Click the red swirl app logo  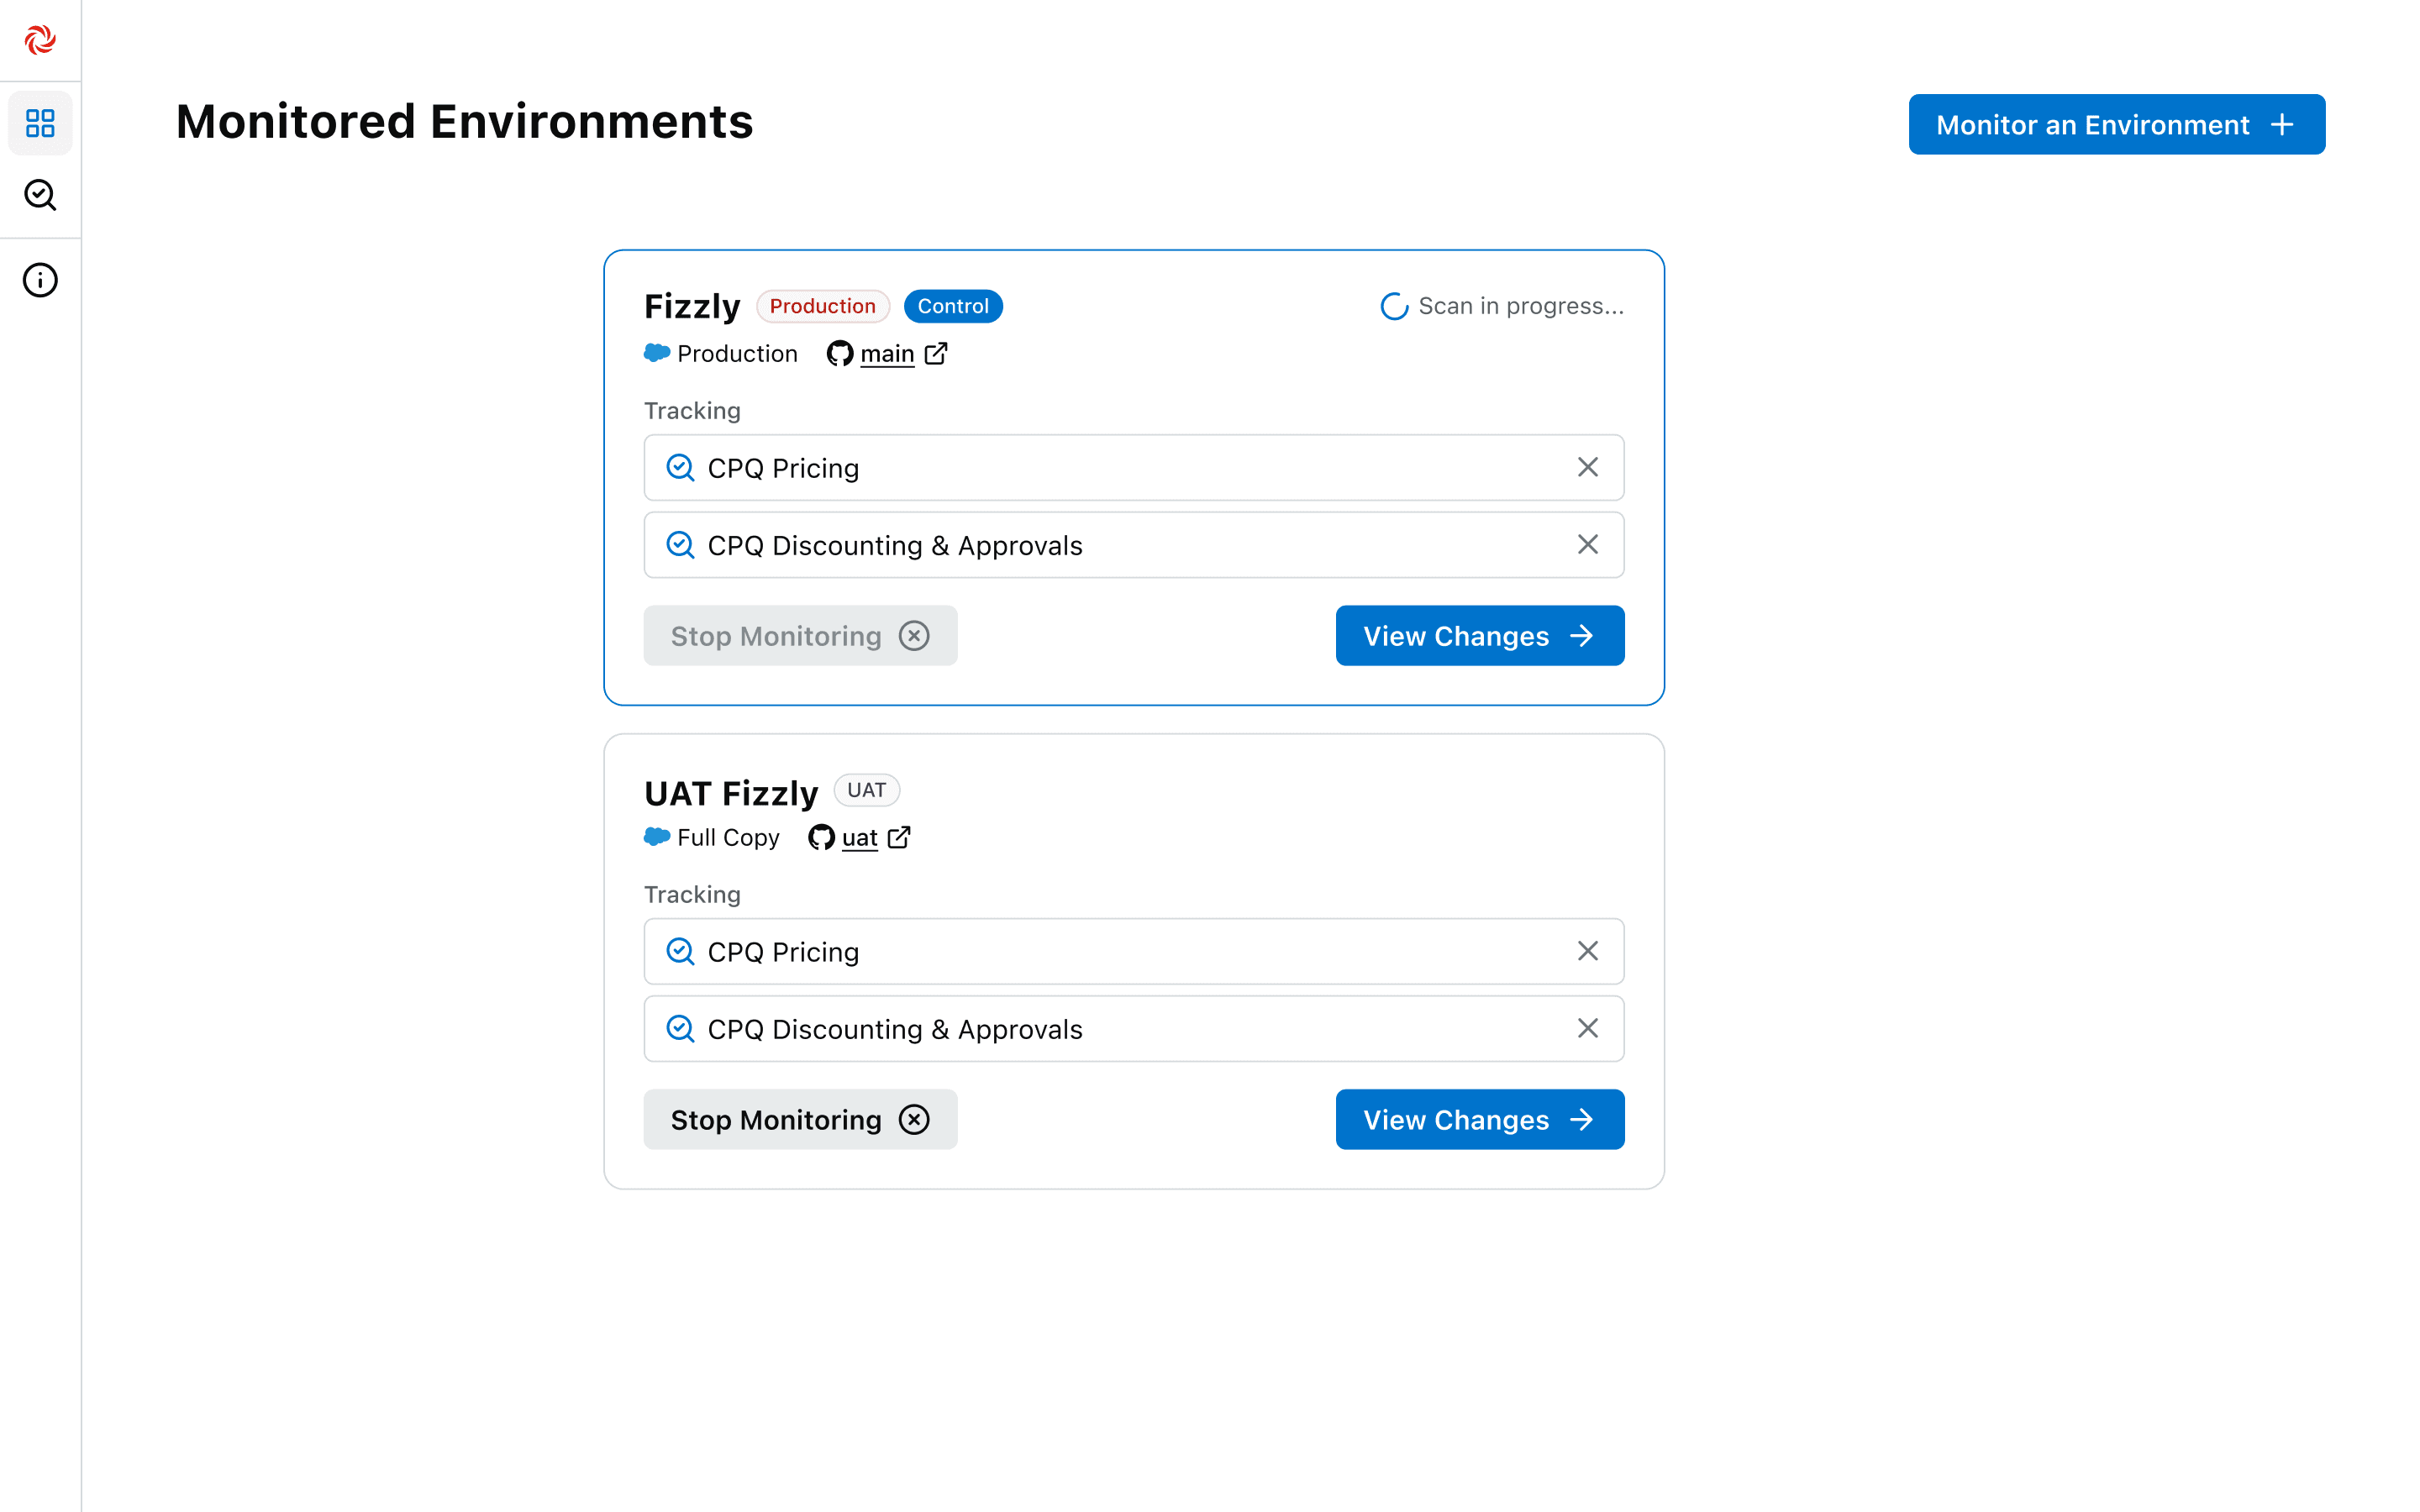click(40, 40)
